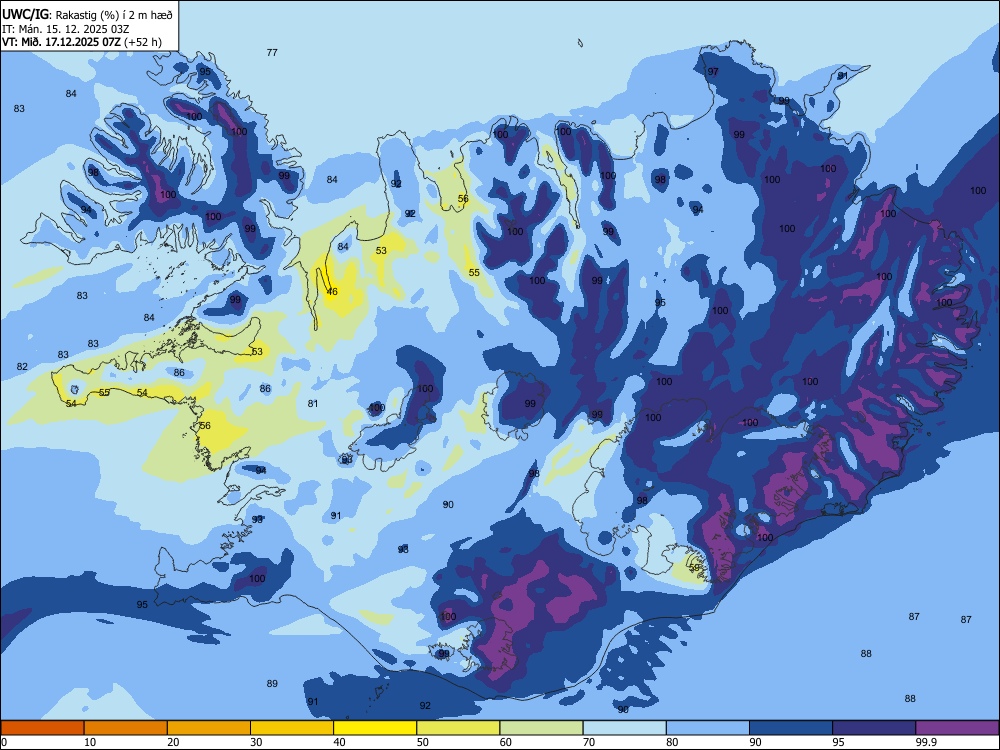Click the '81' humidity value on the map
Viewport: 1000px width, 750px height.
point(312,403)
